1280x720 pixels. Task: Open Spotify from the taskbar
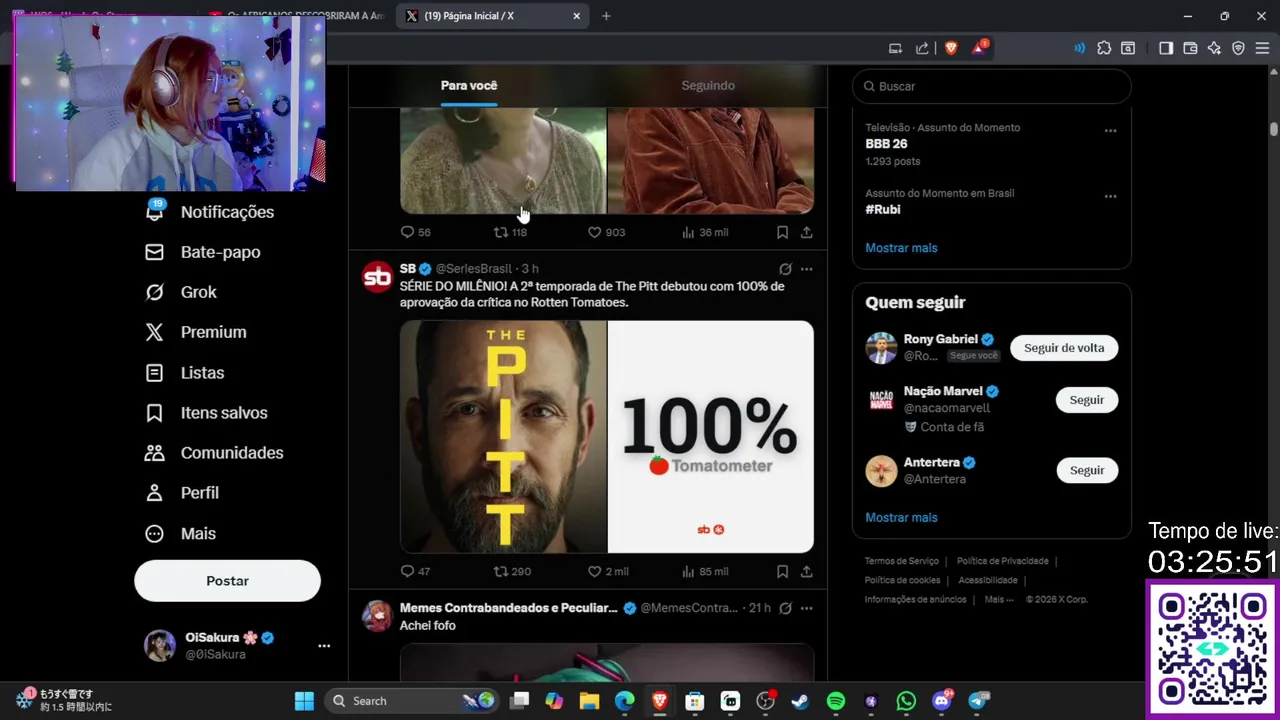point(836,701)
